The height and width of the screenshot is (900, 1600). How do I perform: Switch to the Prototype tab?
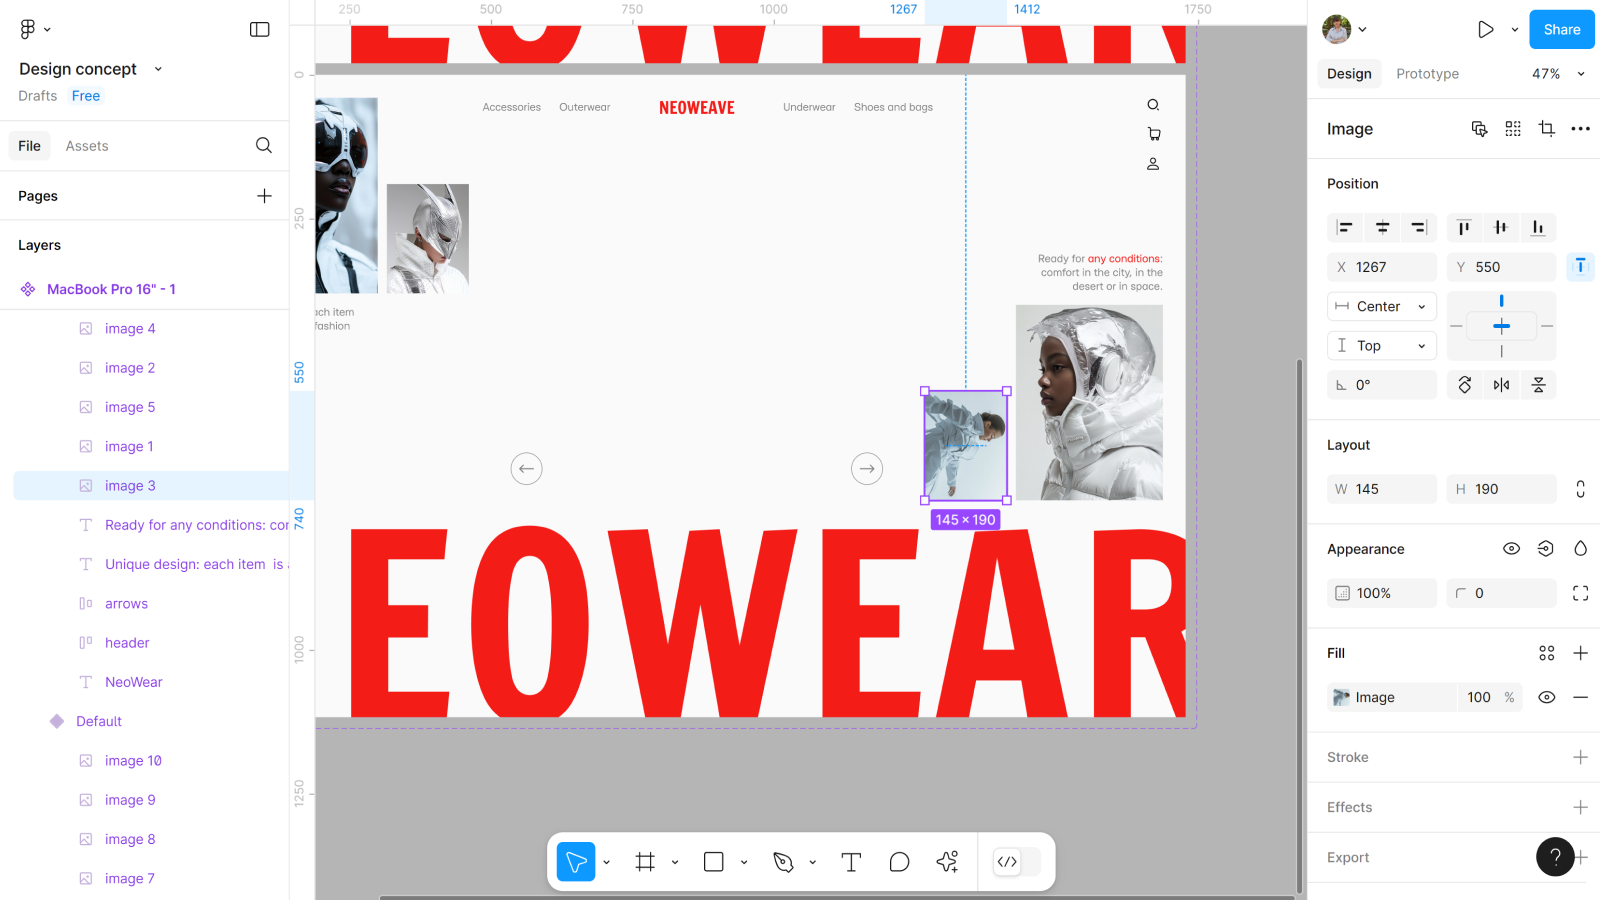(x=1427, y=74)
